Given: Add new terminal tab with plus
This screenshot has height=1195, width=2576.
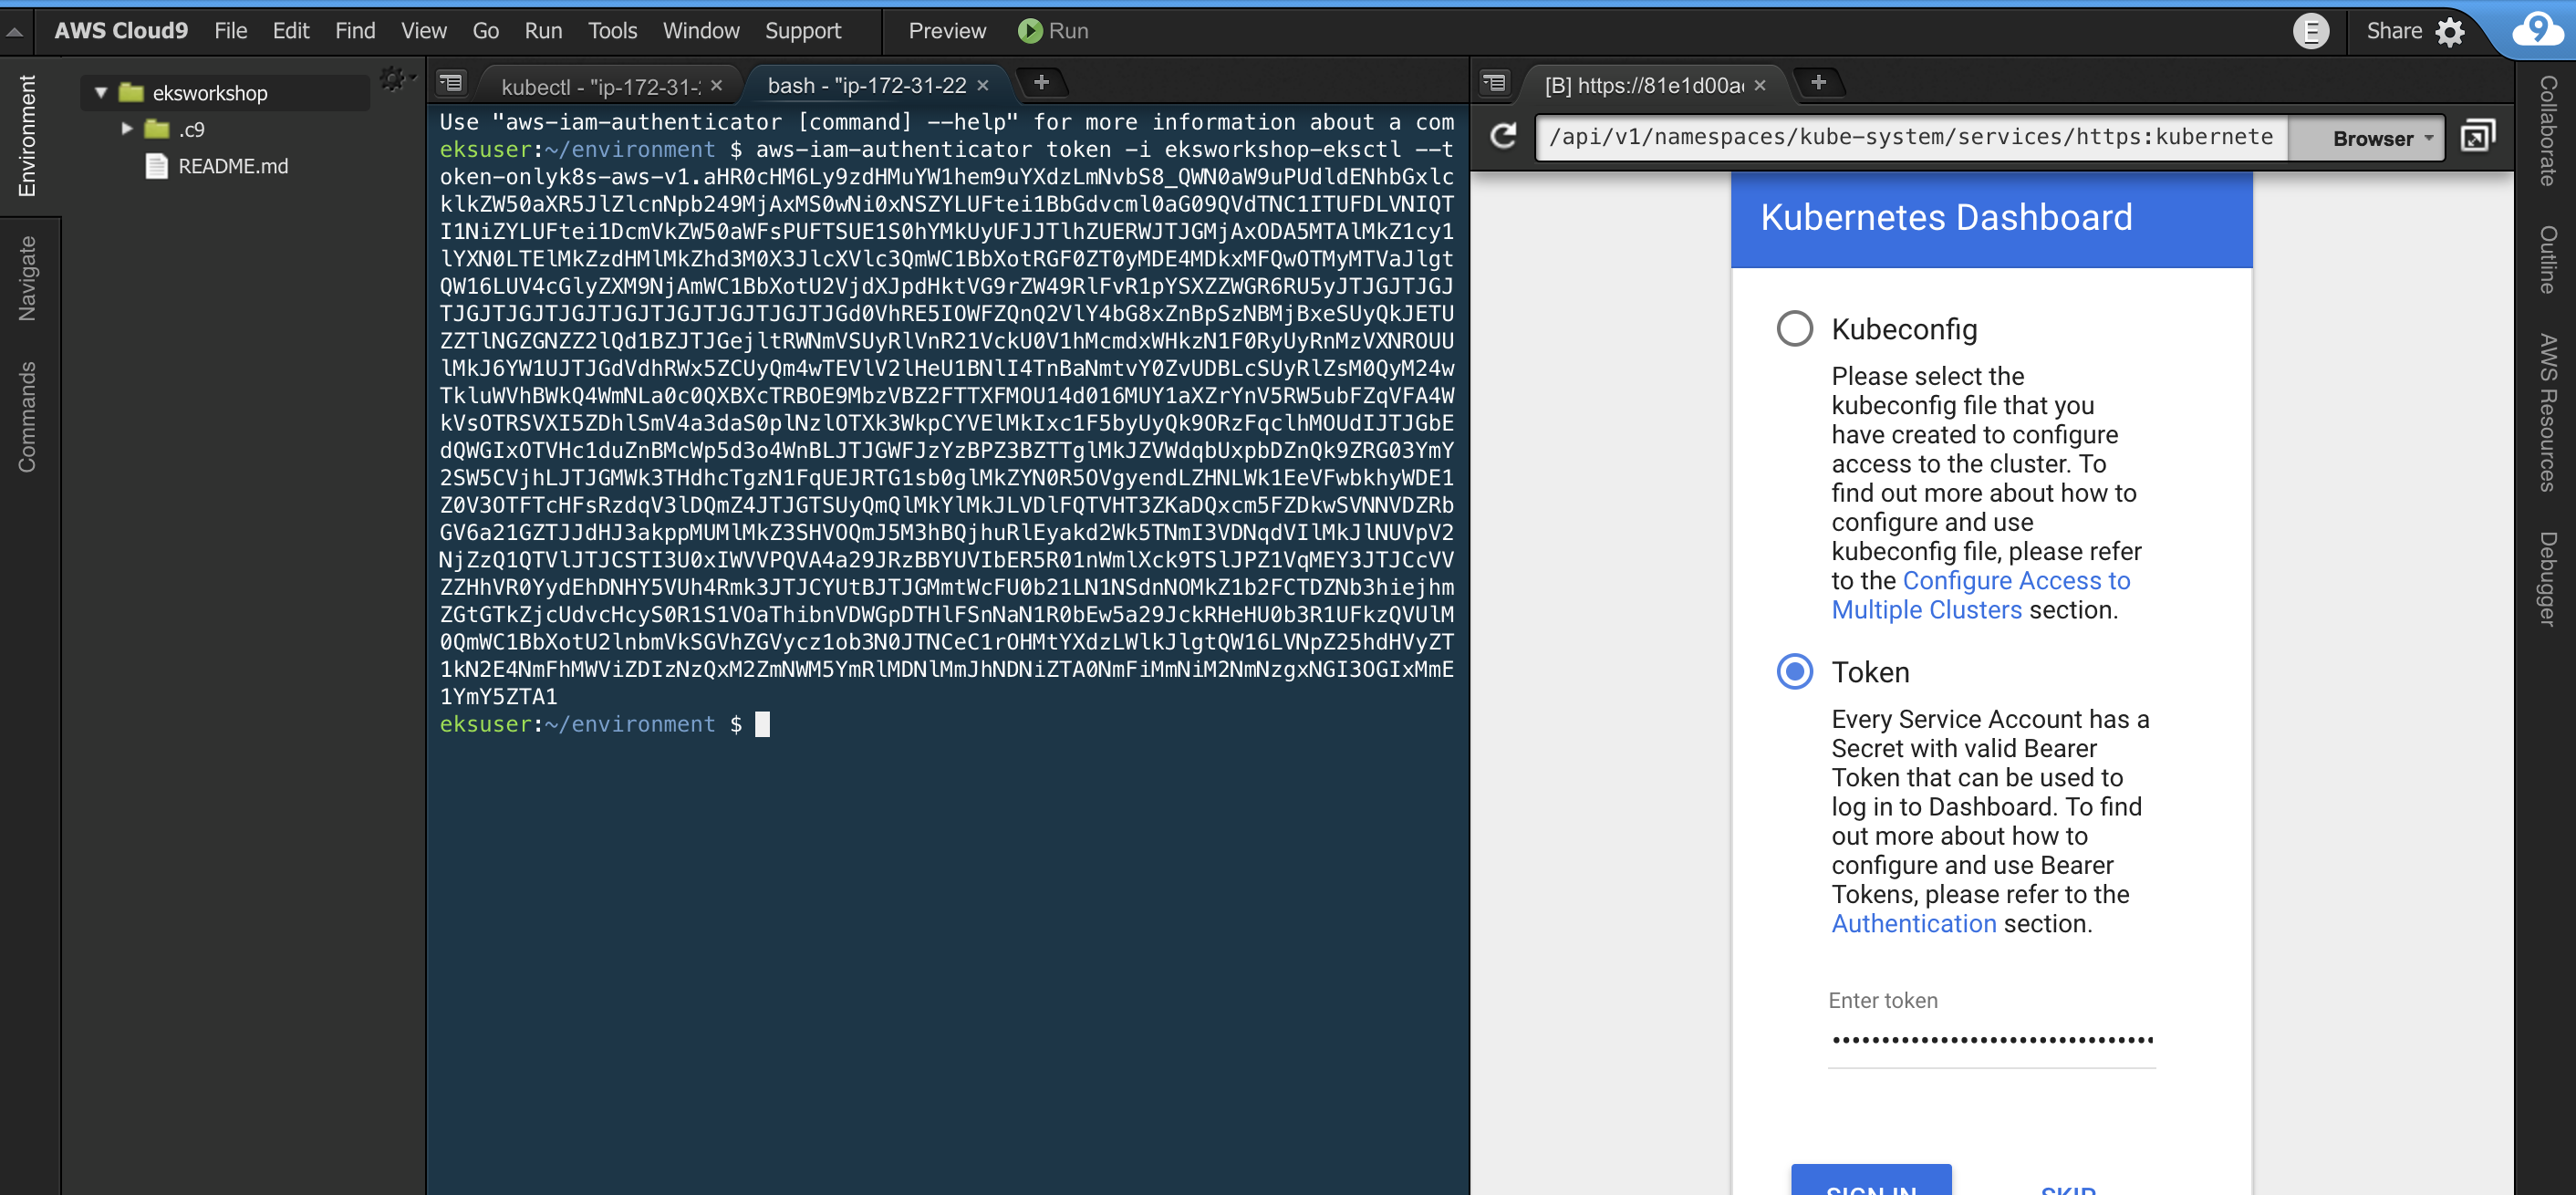Looking at the screenshot, I should coord(1041,83).
